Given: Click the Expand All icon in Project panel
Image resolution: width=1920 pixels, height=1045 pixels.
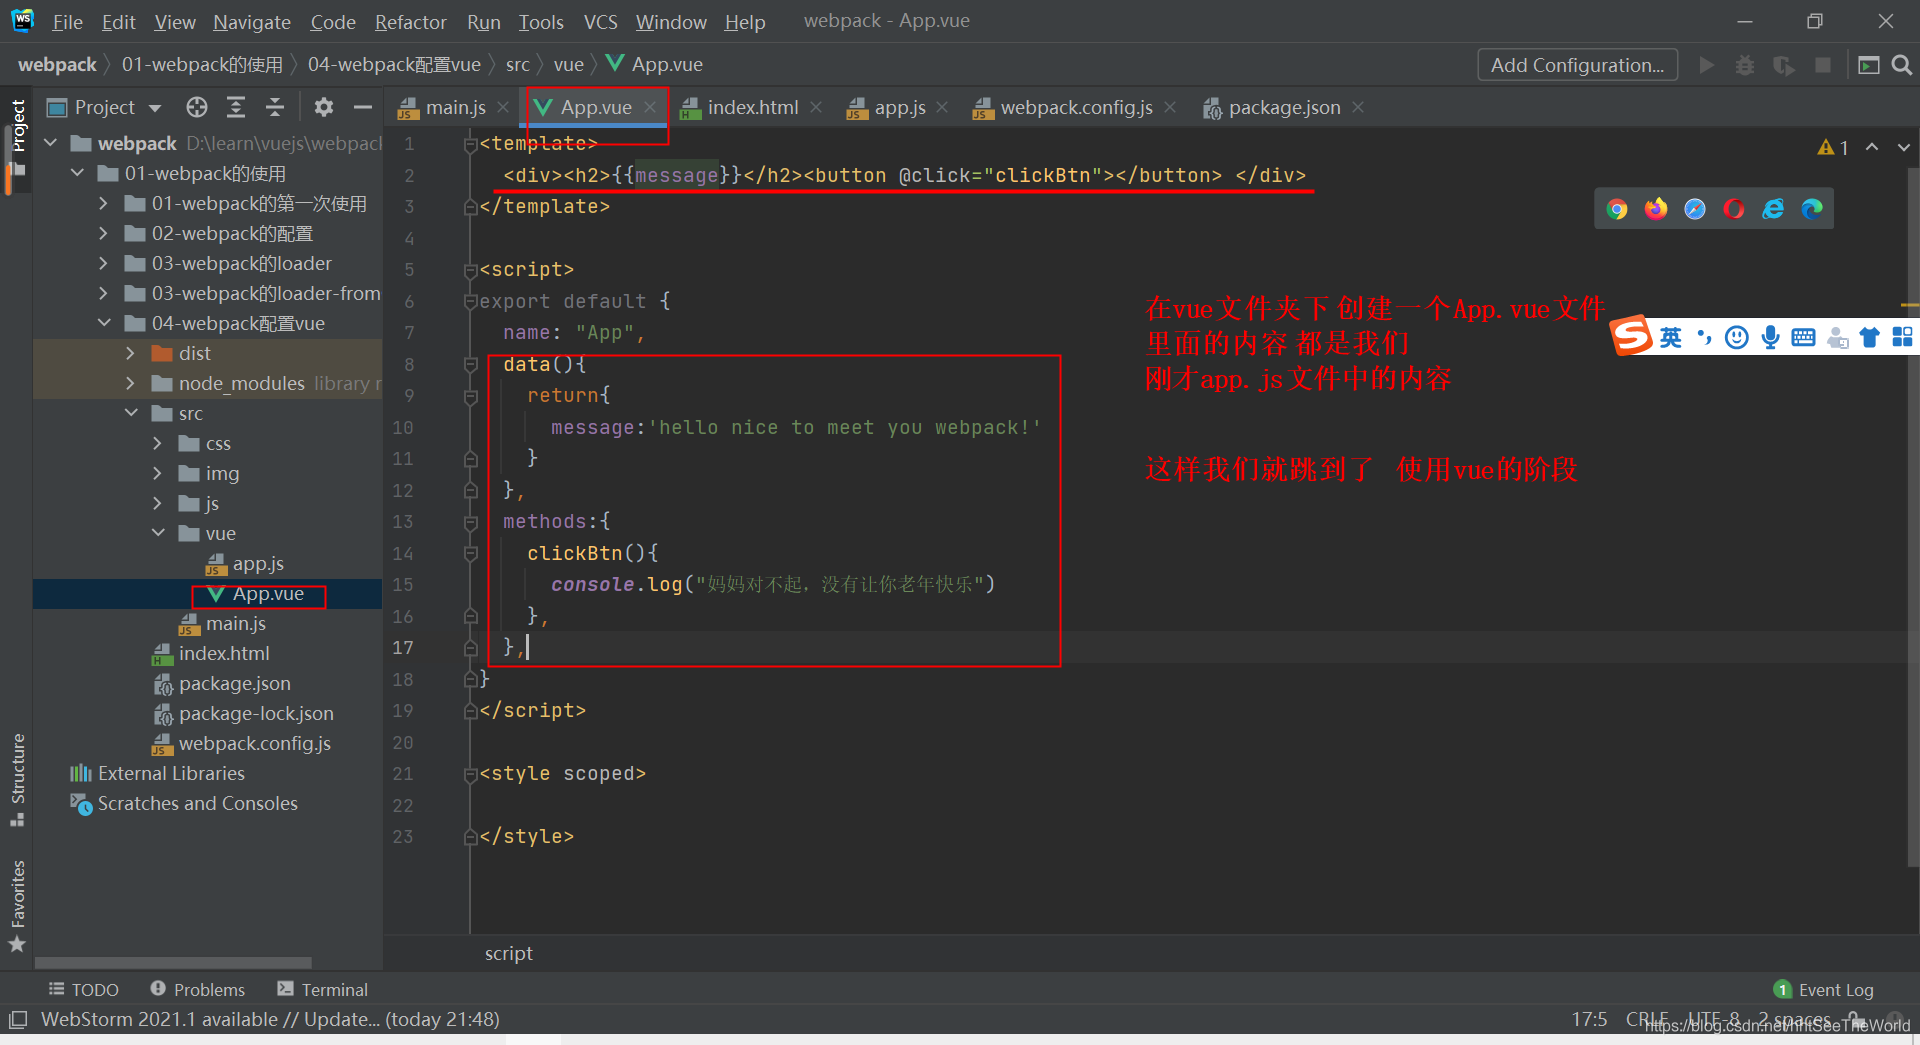Looking at the screenshot, I should tap(236, 107).
